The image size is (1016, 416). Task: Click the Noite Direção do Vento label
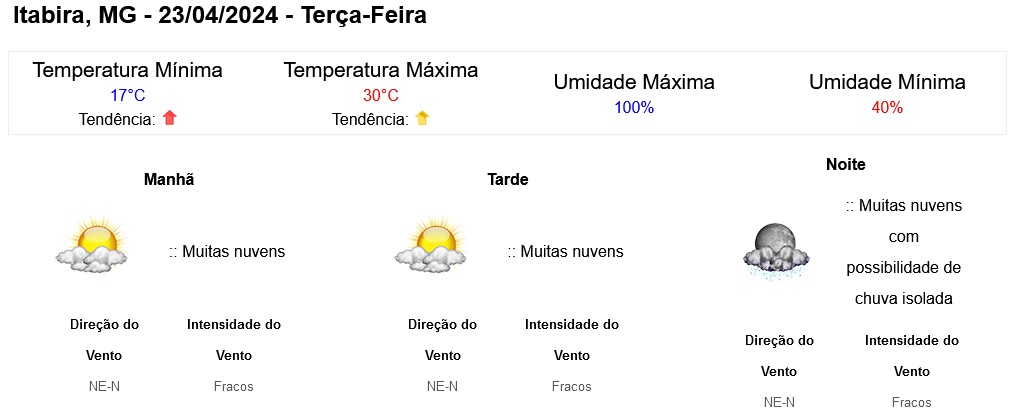779,356
